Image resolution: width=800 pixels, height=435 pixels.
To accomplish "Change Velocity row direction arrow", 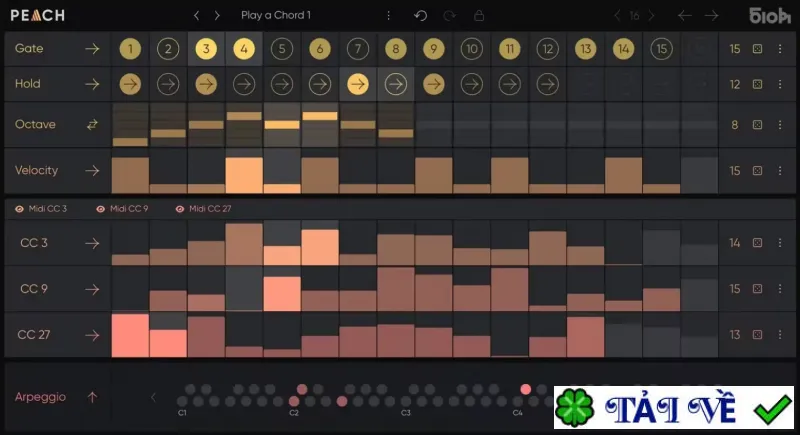I will point(92,170).
